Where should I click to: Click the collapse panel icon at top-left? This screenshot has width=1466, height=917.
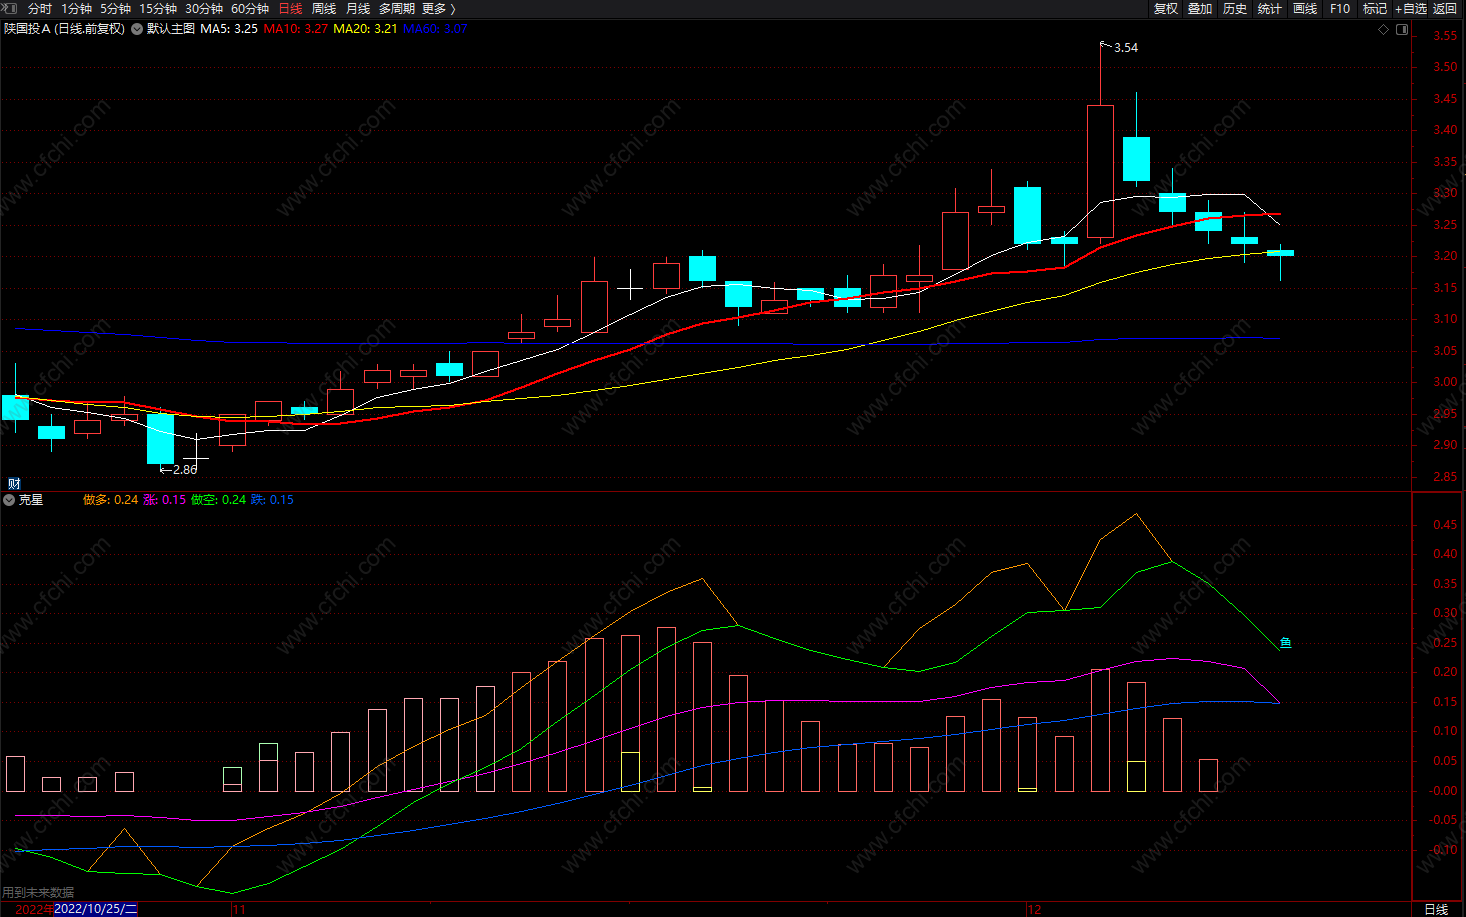pyautogui.click(x=11, y=8)
